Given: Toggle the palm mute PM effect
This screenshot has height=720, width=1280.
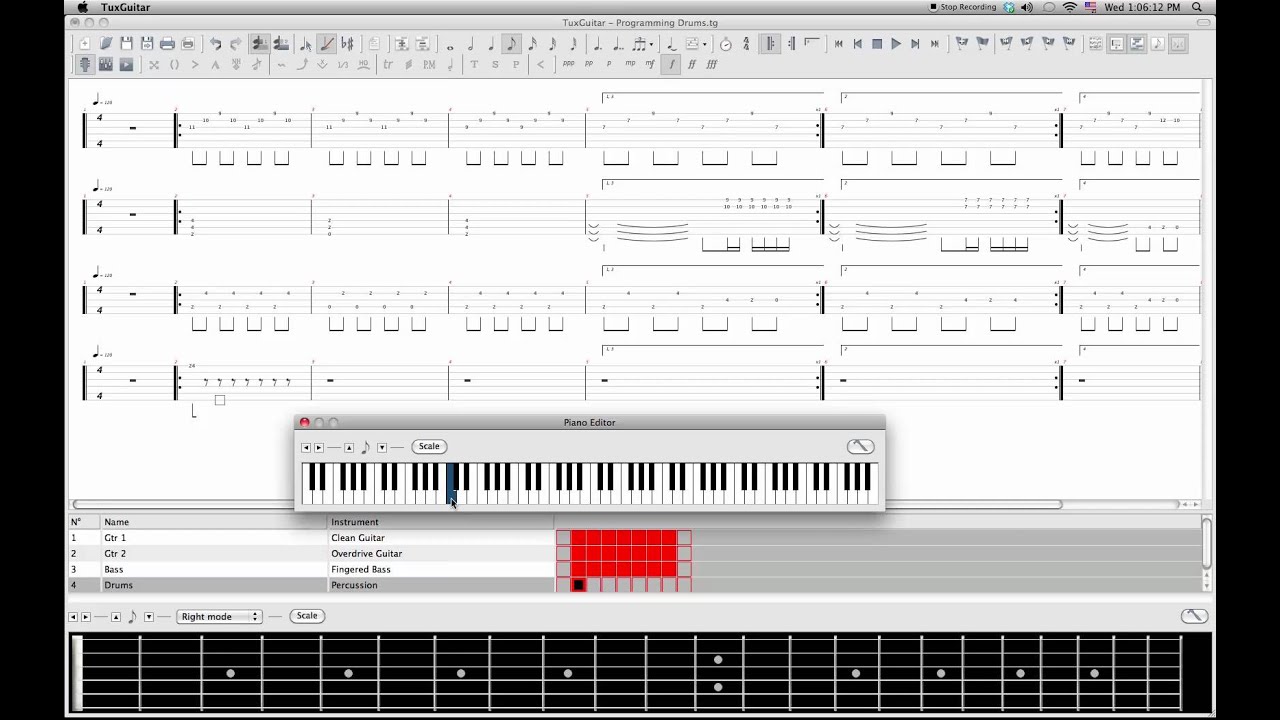Looking at the screenshot, I should 429,64.
